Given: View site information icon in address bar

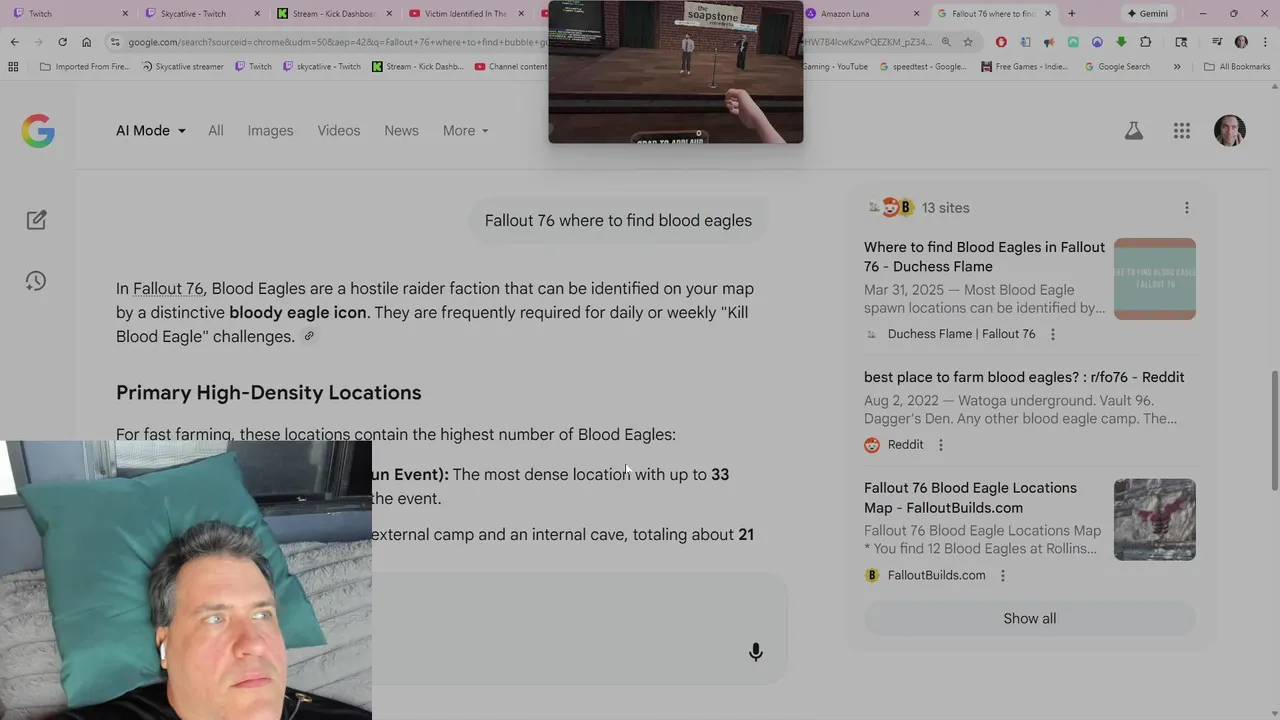Looking at the screenshot, I should pyautogui.click(x=115, y=42).
